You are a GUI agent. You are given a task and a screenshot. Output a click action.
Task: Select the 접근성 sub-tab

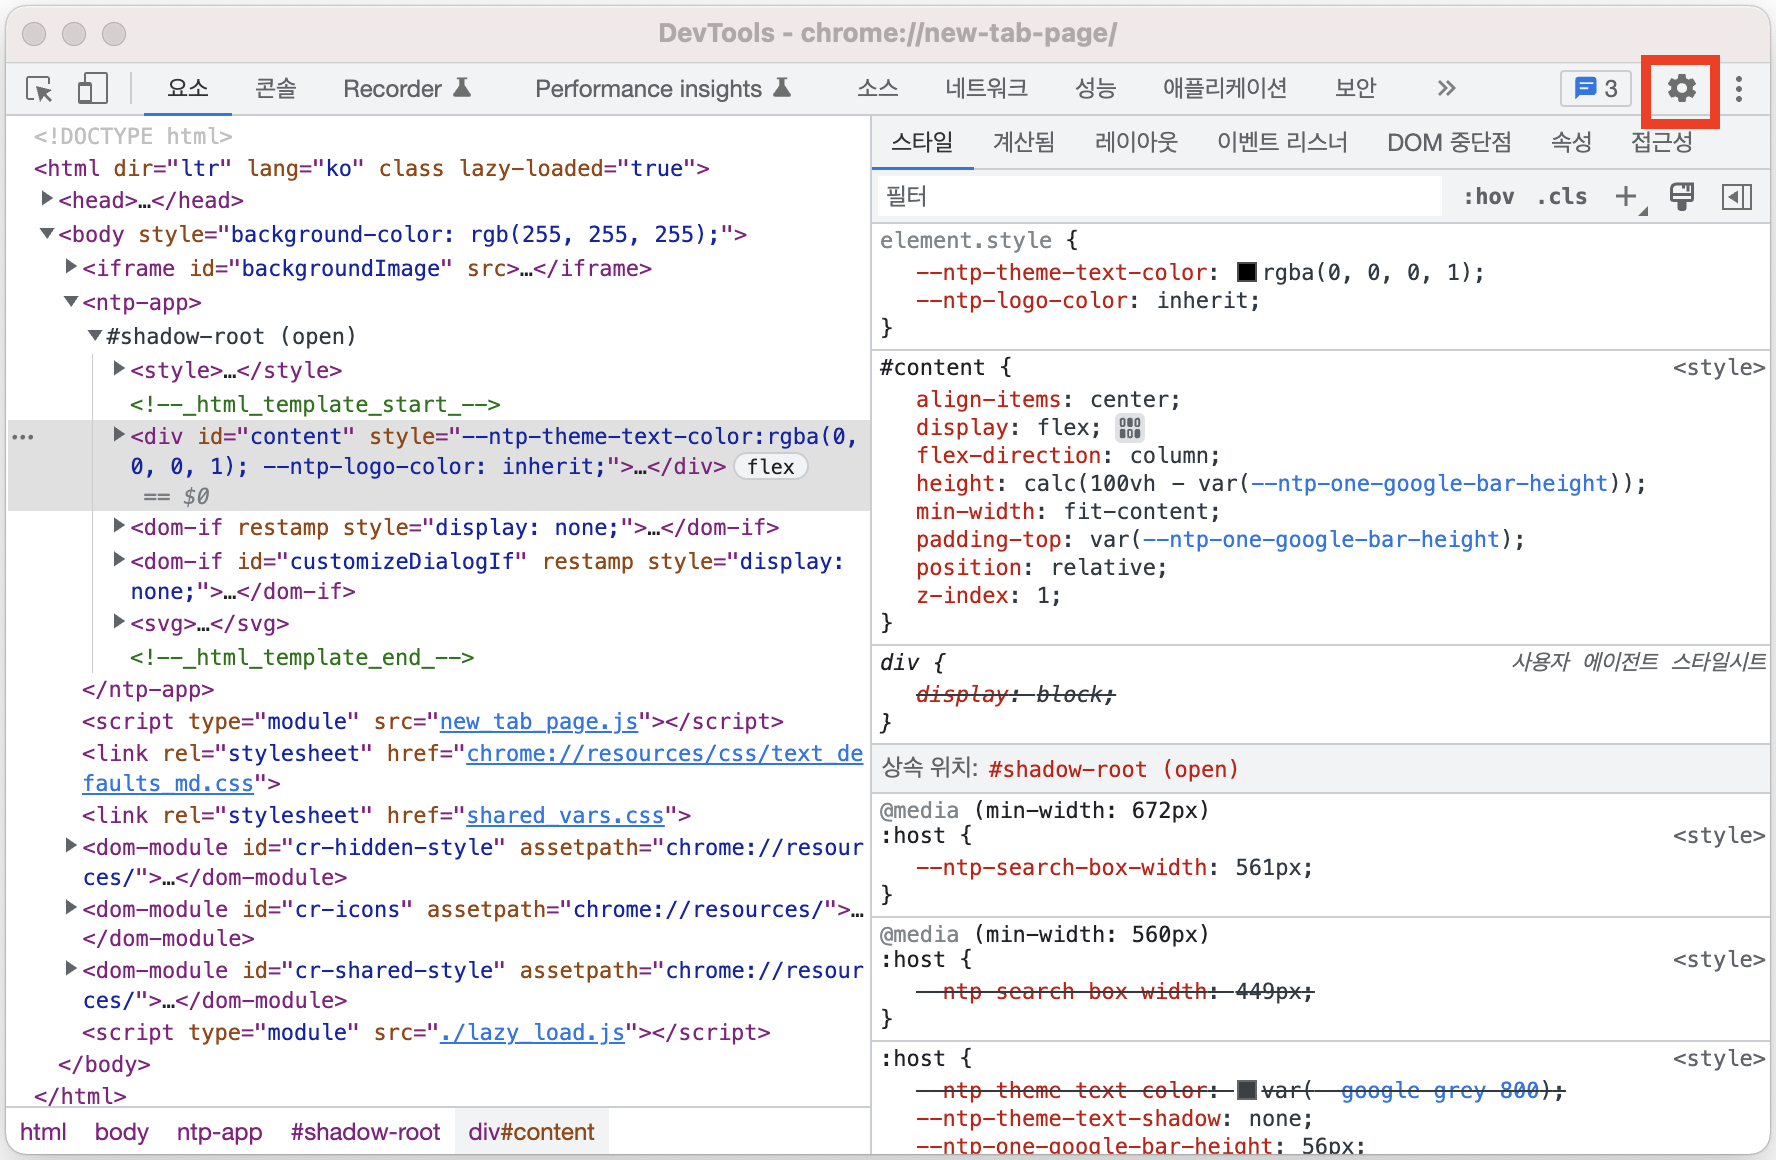click(1661, 143)
